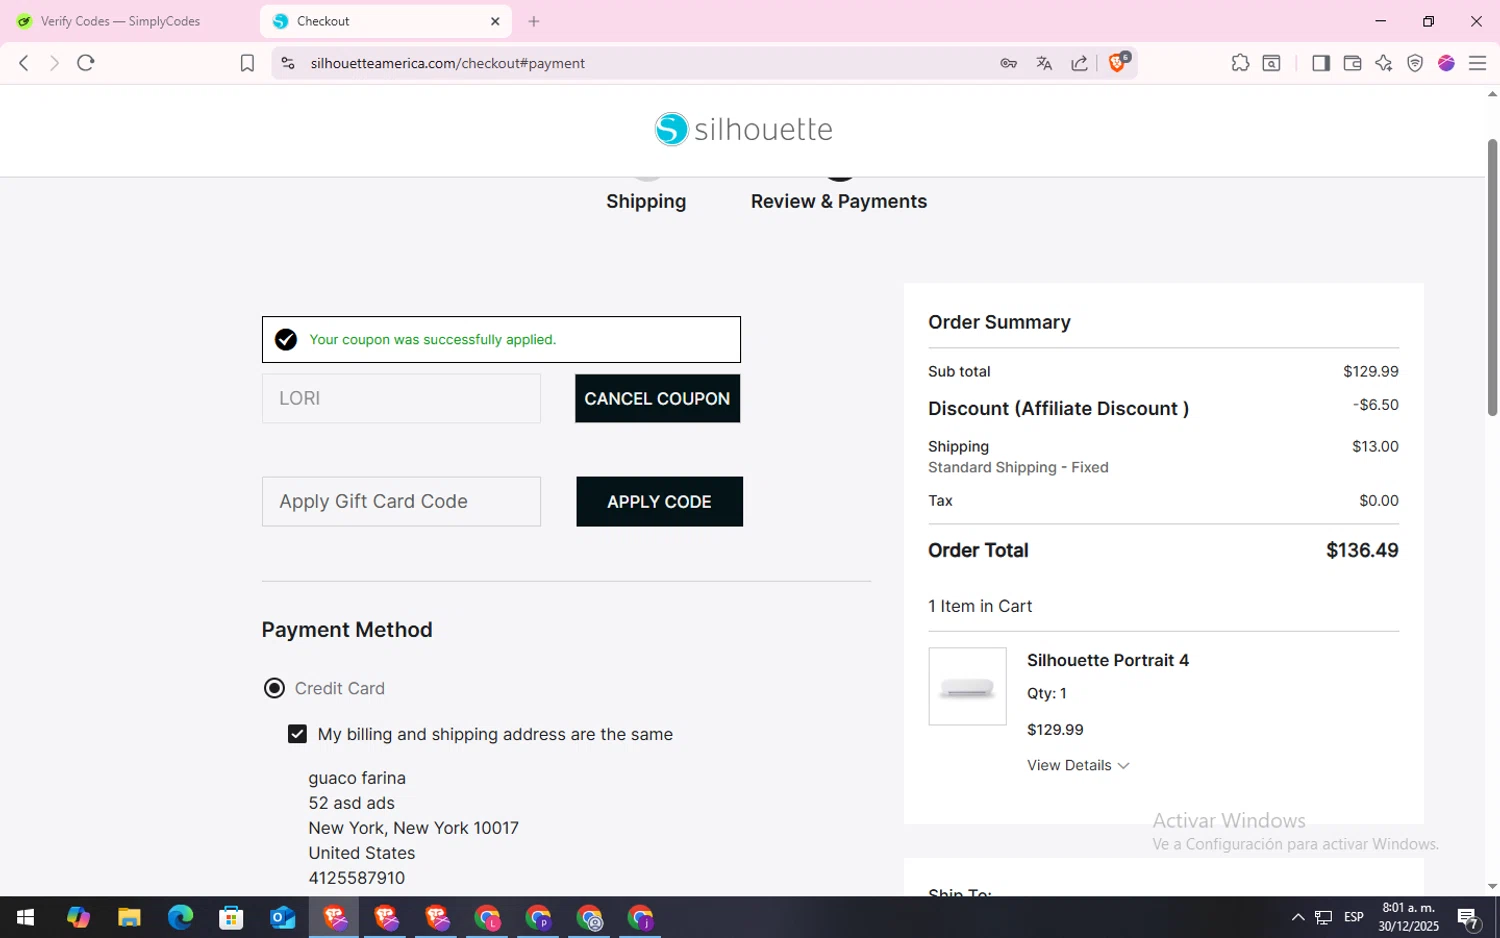The height and width of the screenshot is (938, 1500).
Task: Focus the Apply Gift Card Code field
Action: click(x=401, y=501)
